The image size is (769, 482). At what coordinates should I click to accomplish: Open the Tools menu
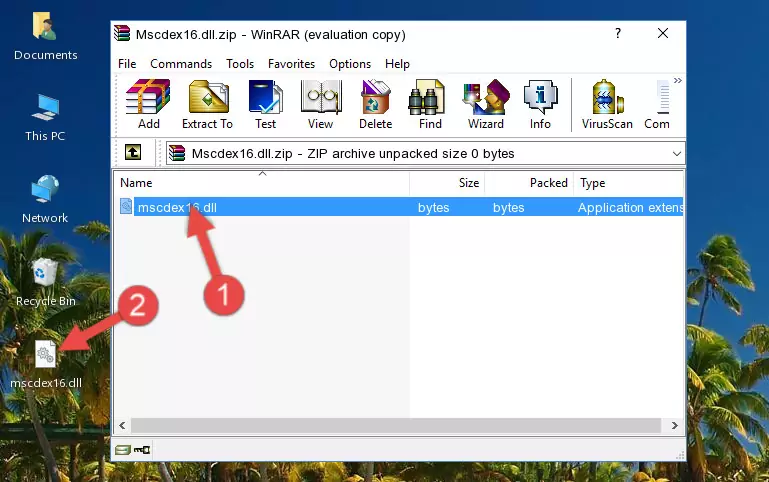click(x=240, y=64)
